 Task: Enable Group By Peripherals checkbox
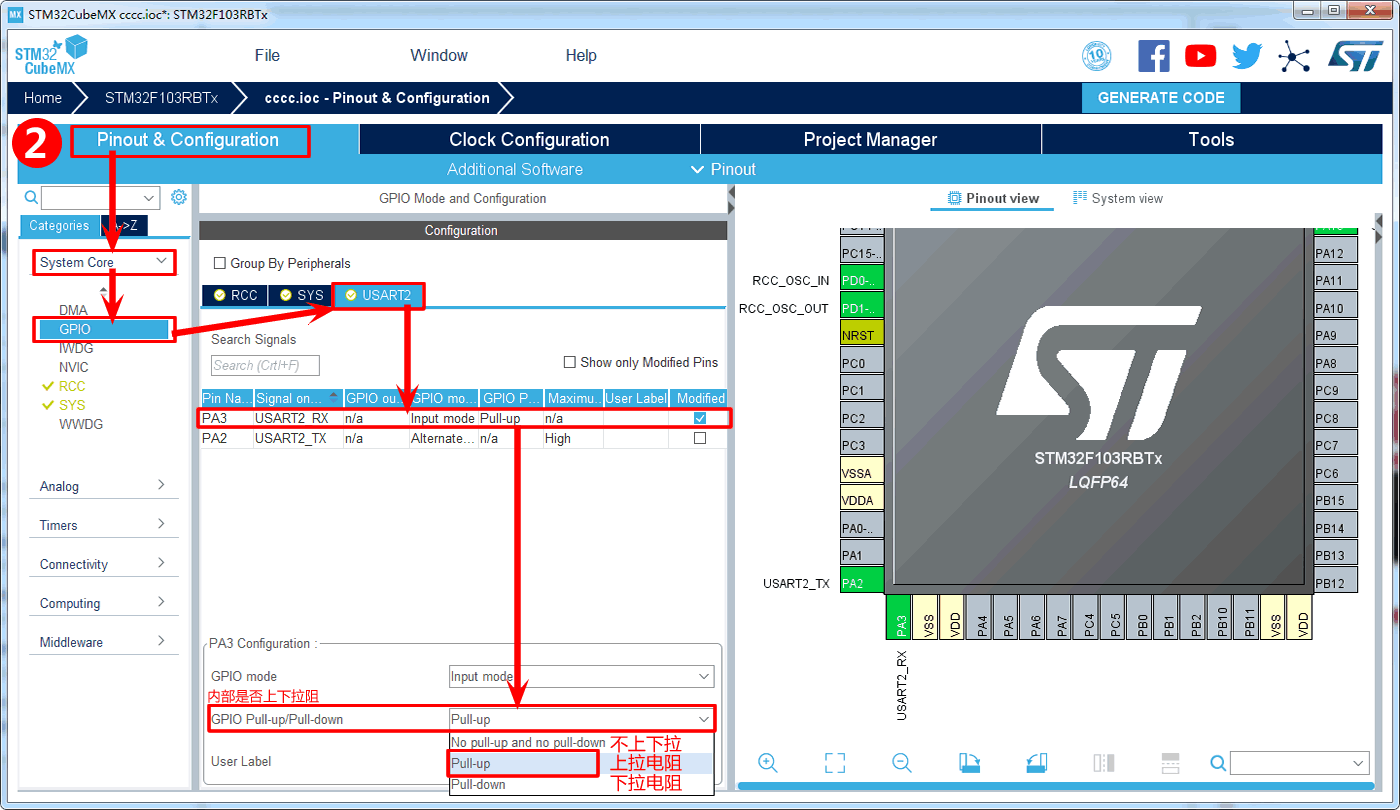[x=220, y=264]
